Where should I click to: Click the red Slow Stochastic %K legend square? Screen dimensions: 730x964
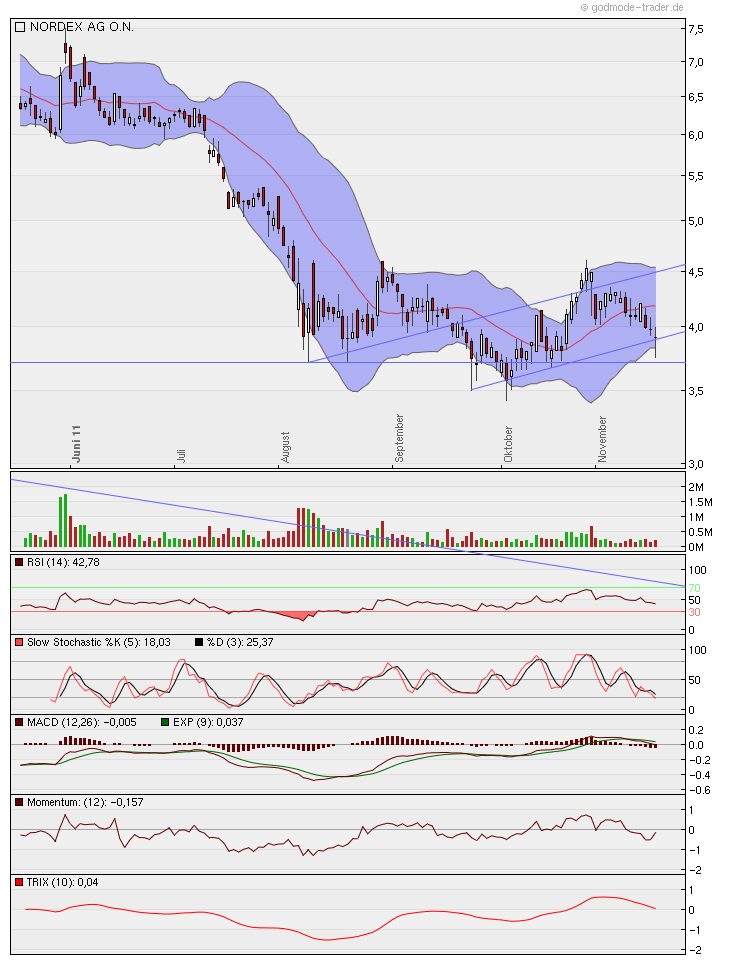click(x=20, y=641)
